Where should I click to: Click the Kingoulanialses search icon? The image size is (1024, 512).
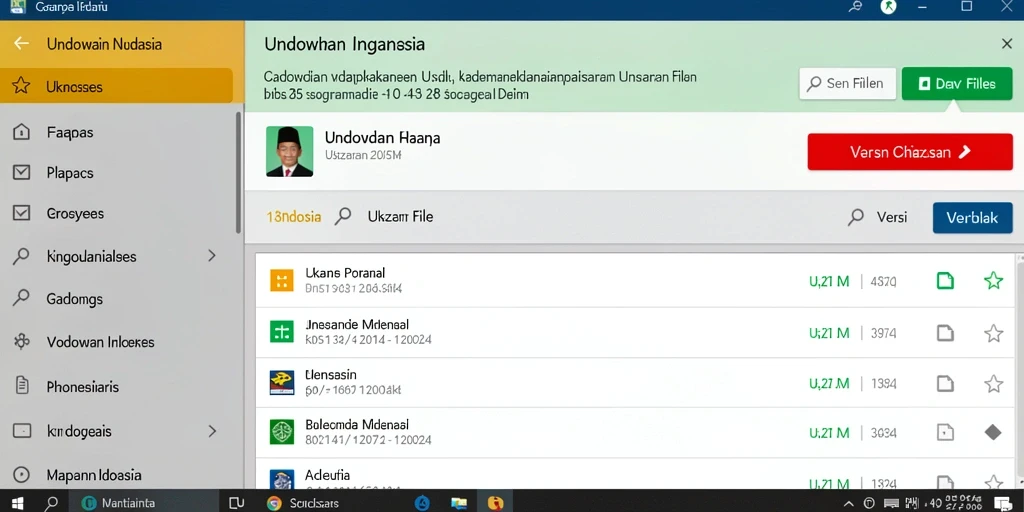pos(21,256)
